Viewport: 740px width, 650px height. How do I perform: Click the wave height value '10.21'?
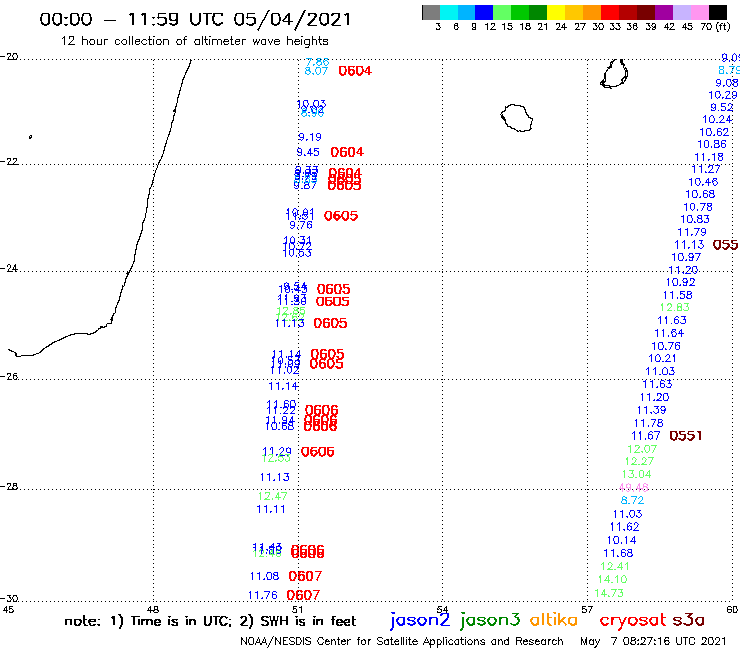[662, 358]
